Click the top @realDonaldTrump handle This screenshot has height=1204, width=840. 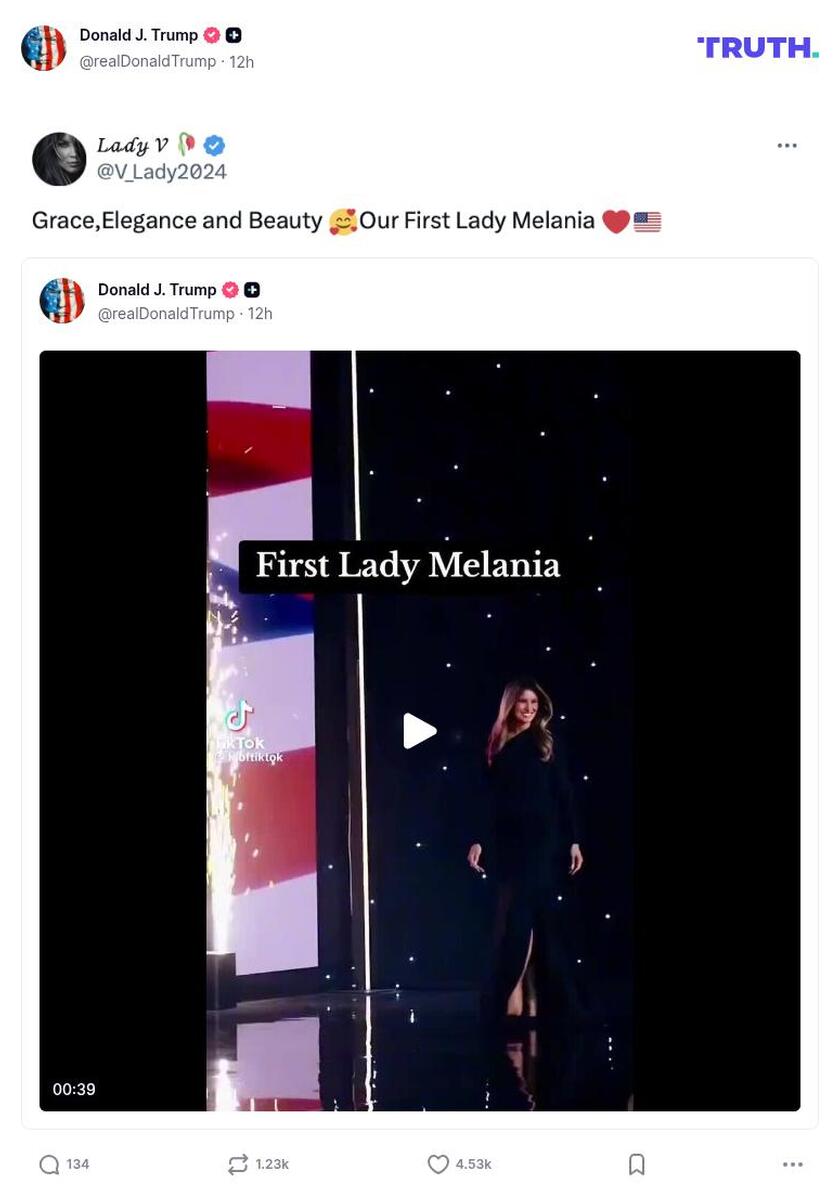[x=148, y=61]
